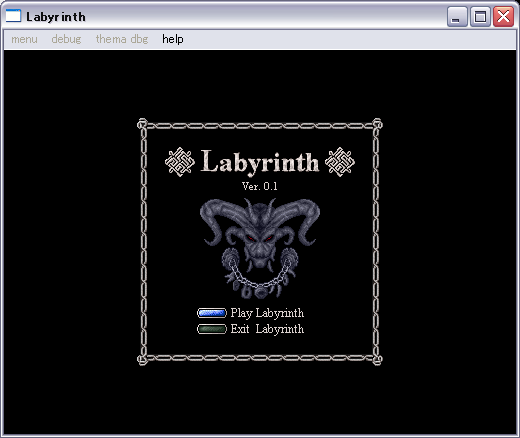Click the Labyrinth title logo text

[x=260, y=162]
